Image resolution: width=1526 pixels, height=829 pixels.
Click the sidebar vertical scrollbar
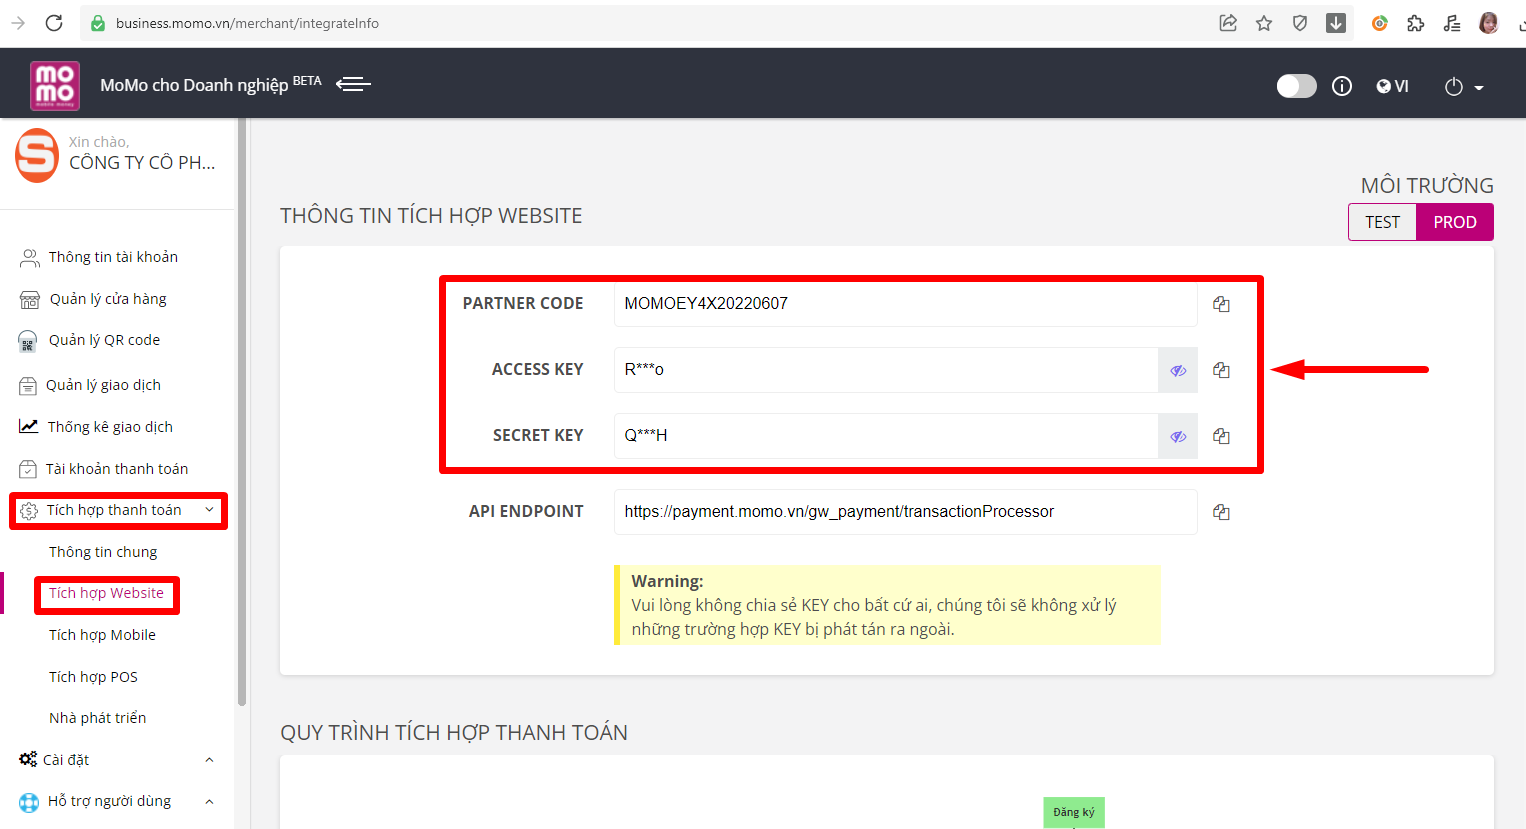click(x=241, y=412)
